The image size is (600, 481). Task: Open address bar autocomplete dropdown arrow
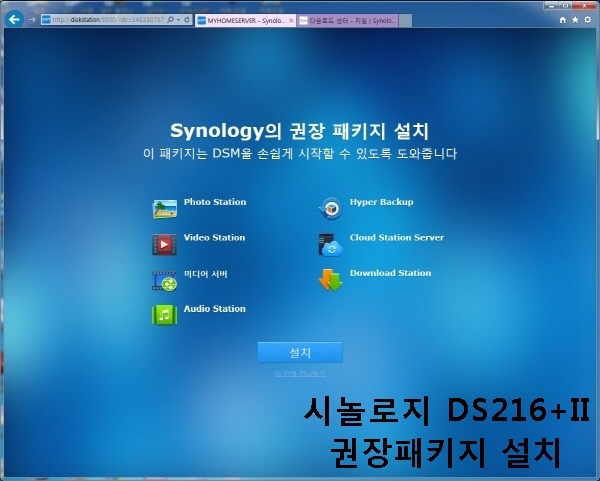point(178,20)
